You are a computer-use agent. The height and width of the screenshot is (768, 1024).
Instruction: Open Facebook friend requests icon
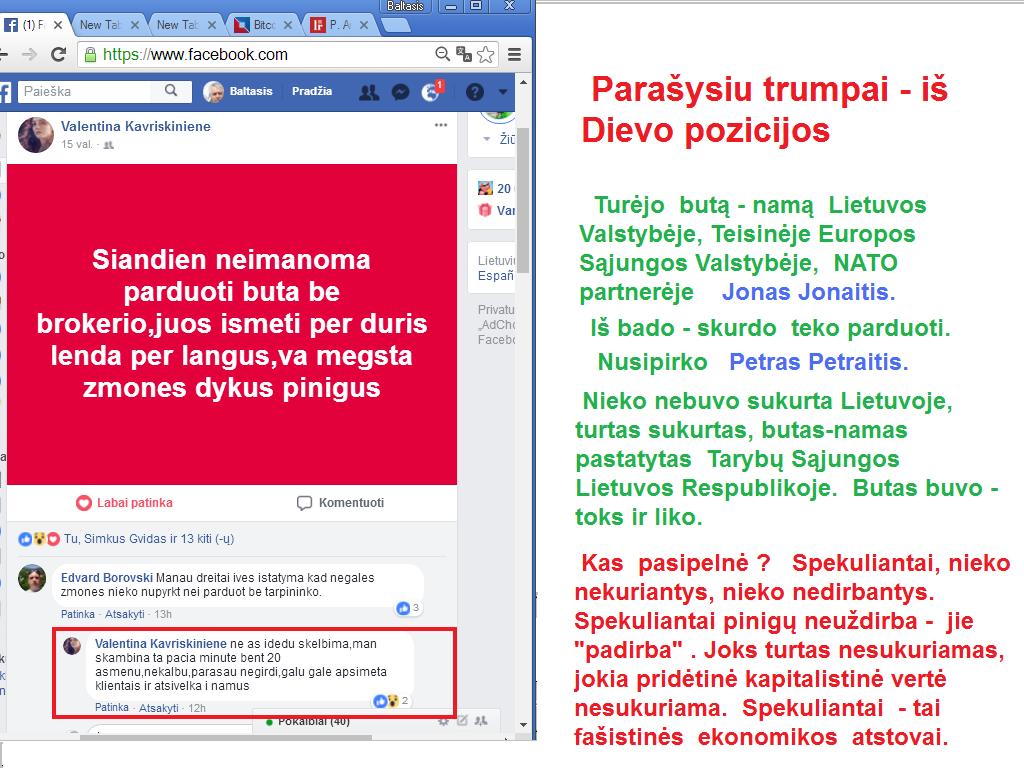pyautogui.click(x=368, y=92)
